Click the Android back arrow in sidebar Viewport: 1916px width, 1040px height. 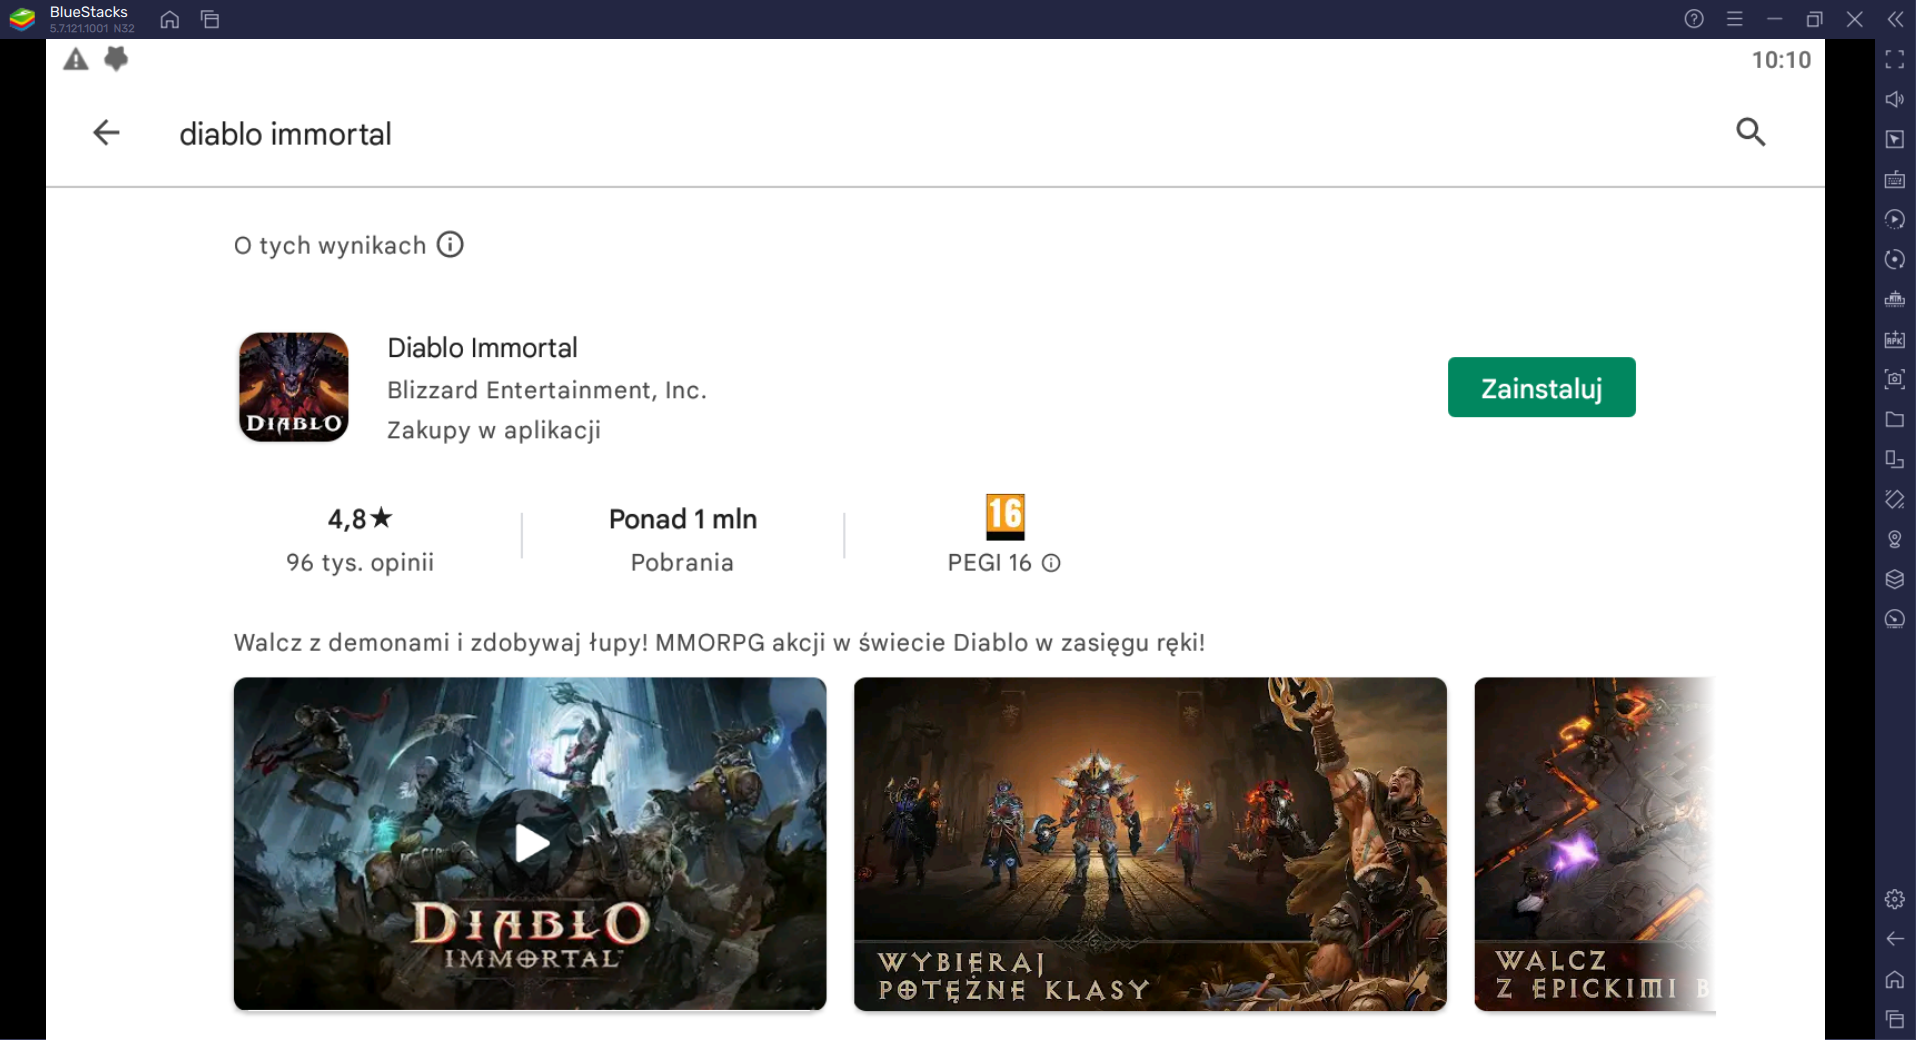click(1894, 939)
